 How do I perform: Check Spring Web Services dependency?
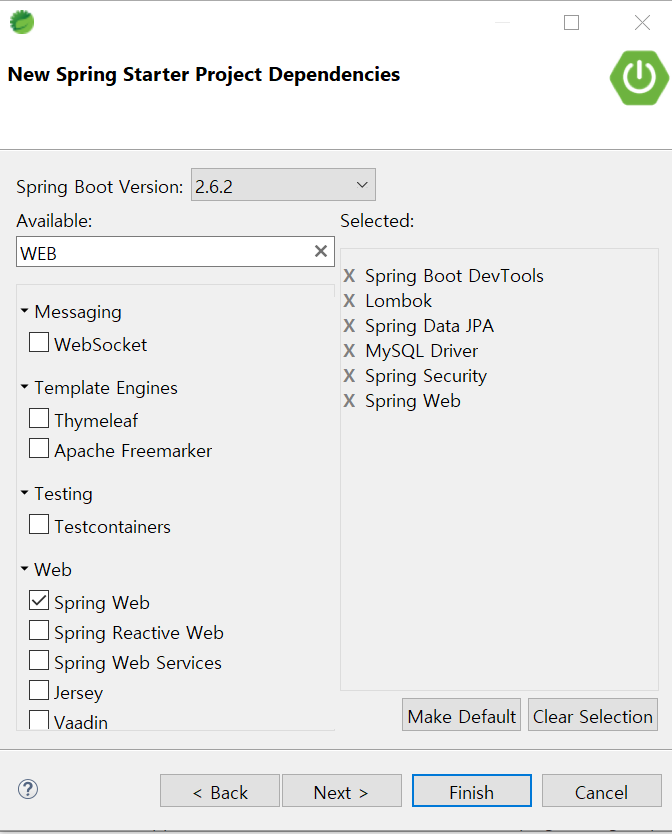click(39, 660)
